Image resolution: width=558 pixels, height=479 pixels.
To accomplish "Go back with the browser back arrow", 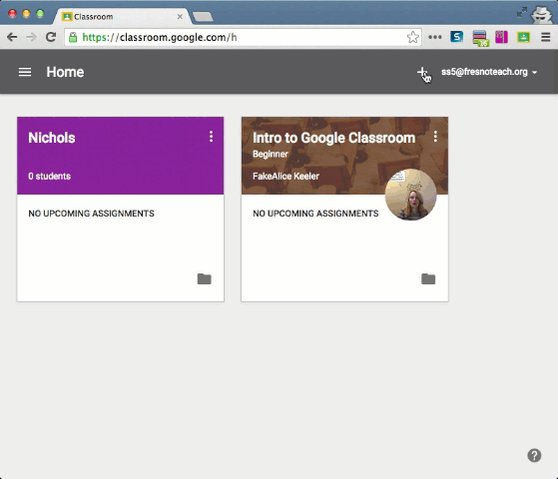I will pyautogui.click(x=12, y=37).
